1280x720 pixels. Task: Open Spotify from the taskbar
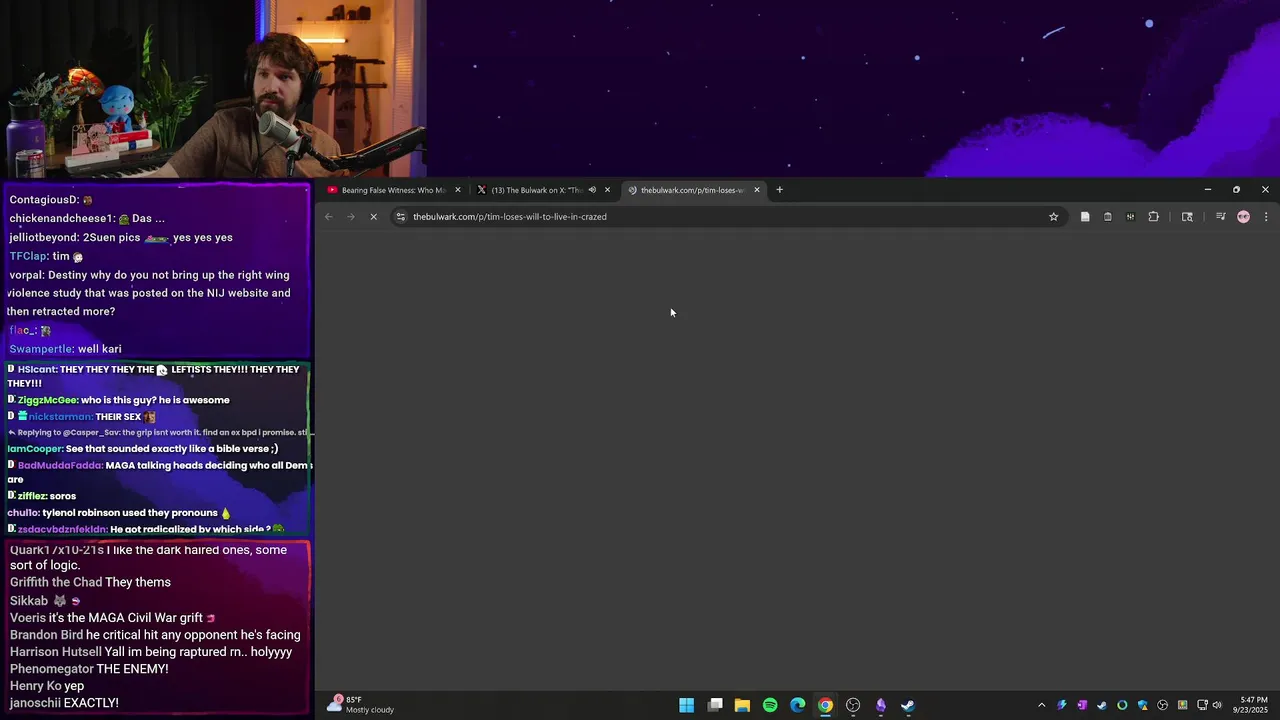(770, 705)
